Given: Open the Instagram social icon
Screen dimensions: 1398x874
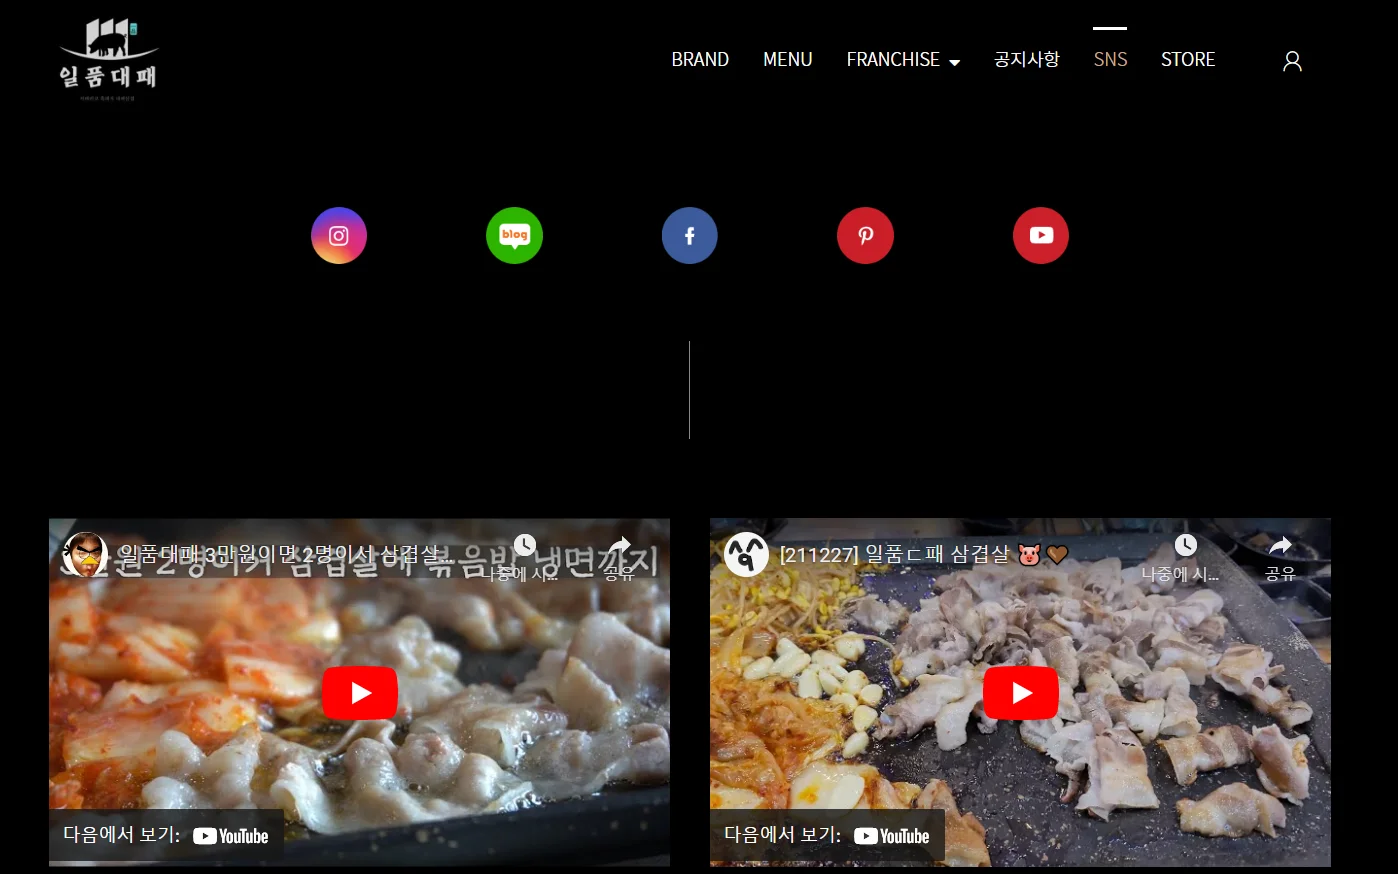Looking at the screenshot, I should (x=339, y=236).
